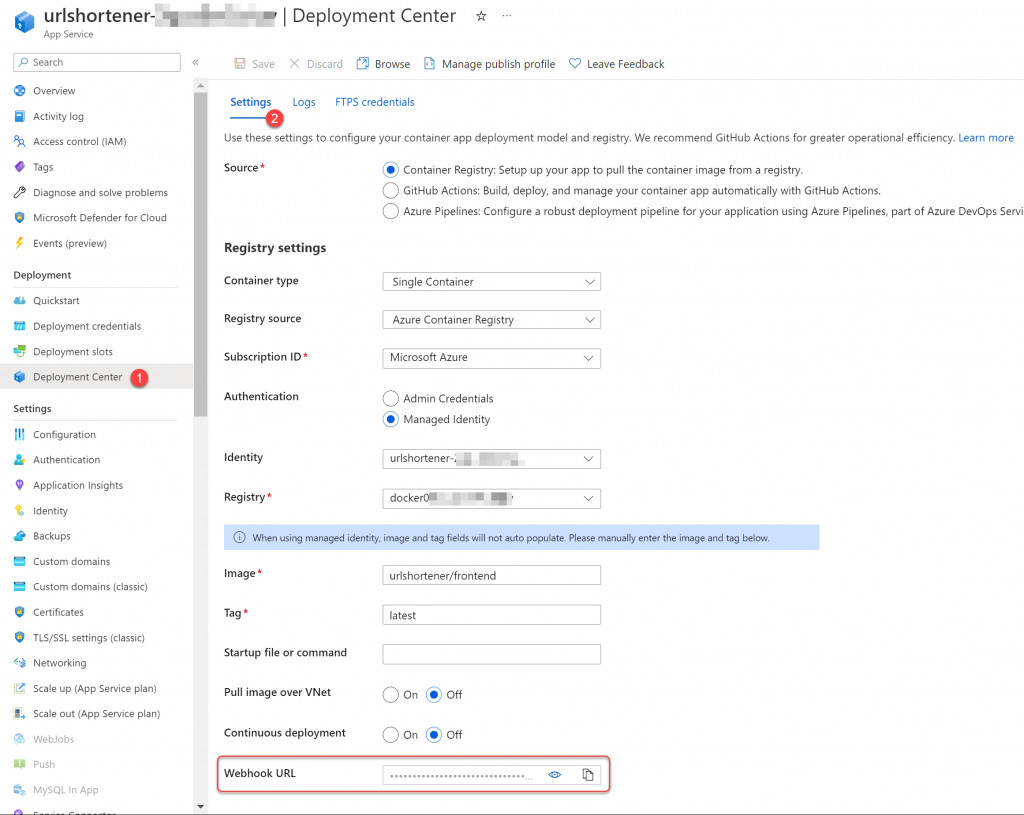Choose Managed Identity authentication
The width and height of the screenshot is (1024, 815).
[x=391, y=419]
